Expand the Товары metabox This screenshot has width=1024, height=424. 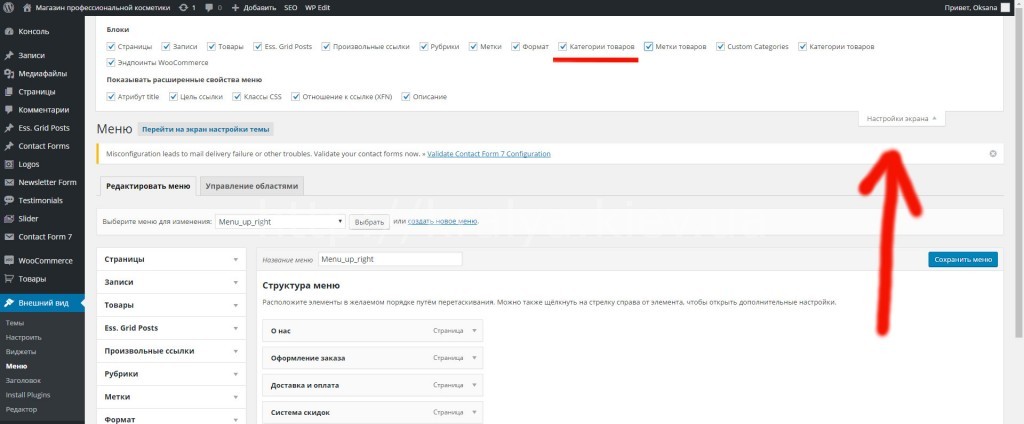(236, 305)
